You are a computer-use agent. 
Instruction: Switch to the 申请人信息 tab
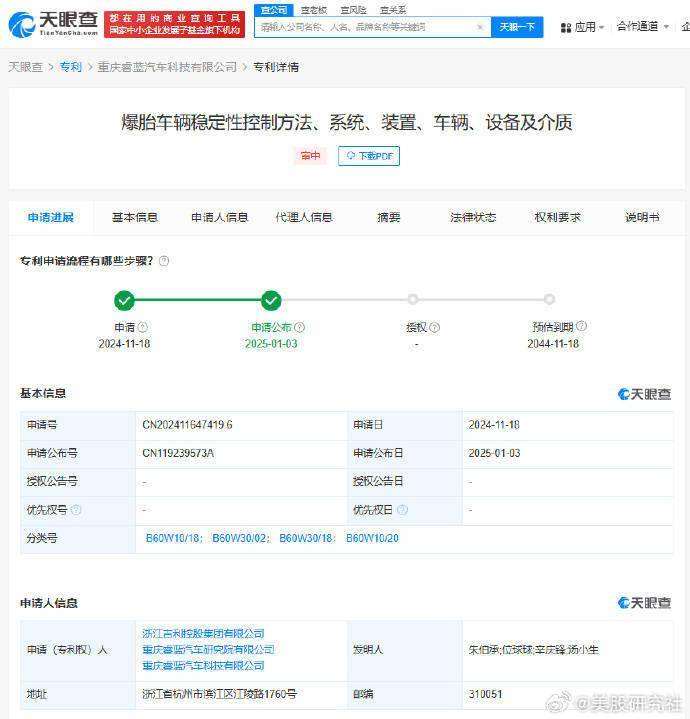(x=220, y=217)
